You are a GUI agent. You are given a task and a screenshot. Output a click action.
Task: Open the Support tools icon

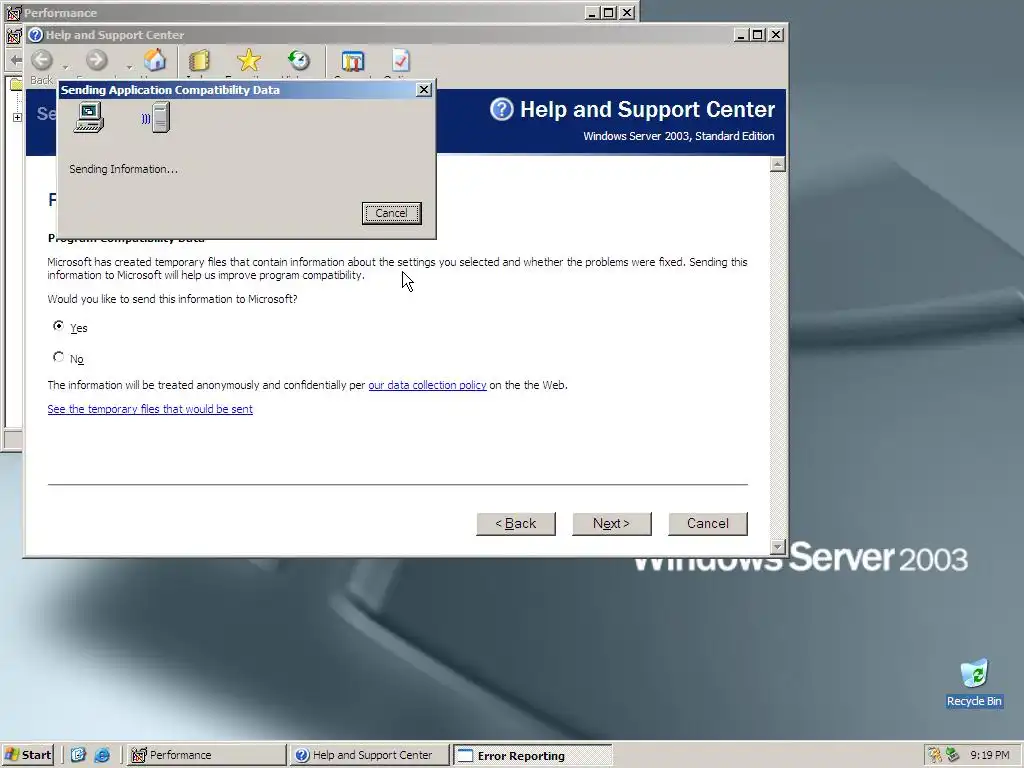click(353, 61)
